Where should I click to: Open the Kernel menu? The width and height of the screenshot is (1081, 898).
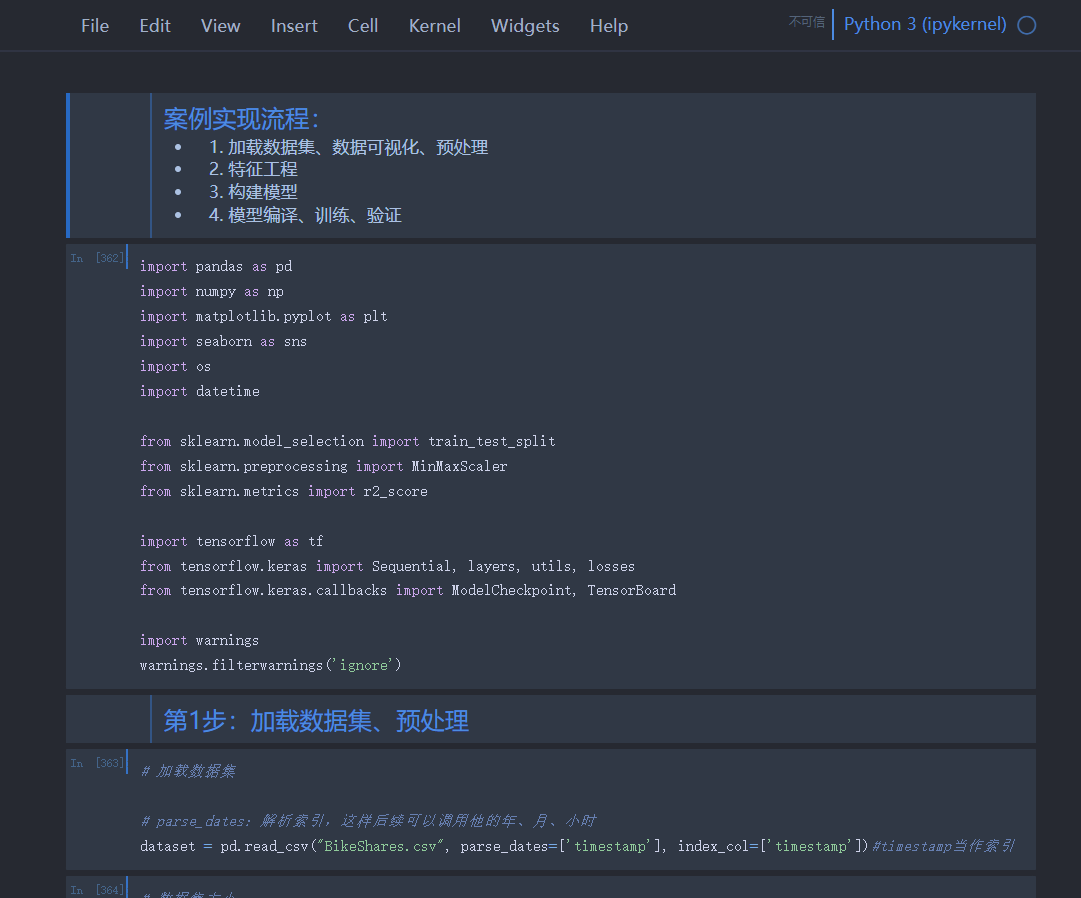(x=434, y=25)
